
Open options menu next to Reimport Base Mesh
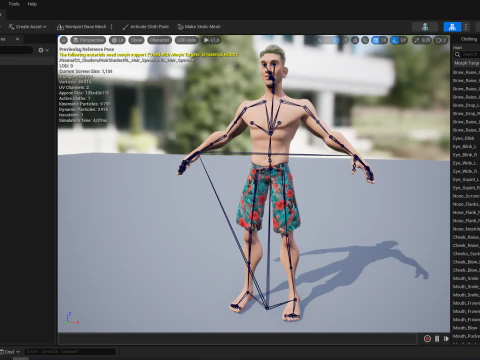pyautogui.click(x=112, y=27)
